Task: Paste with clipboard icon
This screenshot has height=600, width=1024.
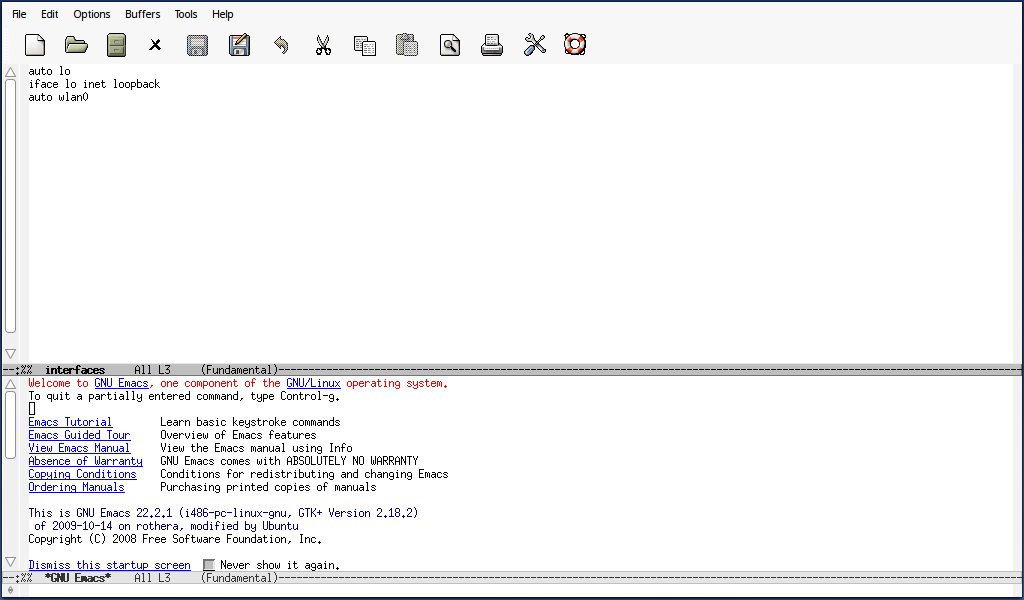Action: tap(407, 45)
